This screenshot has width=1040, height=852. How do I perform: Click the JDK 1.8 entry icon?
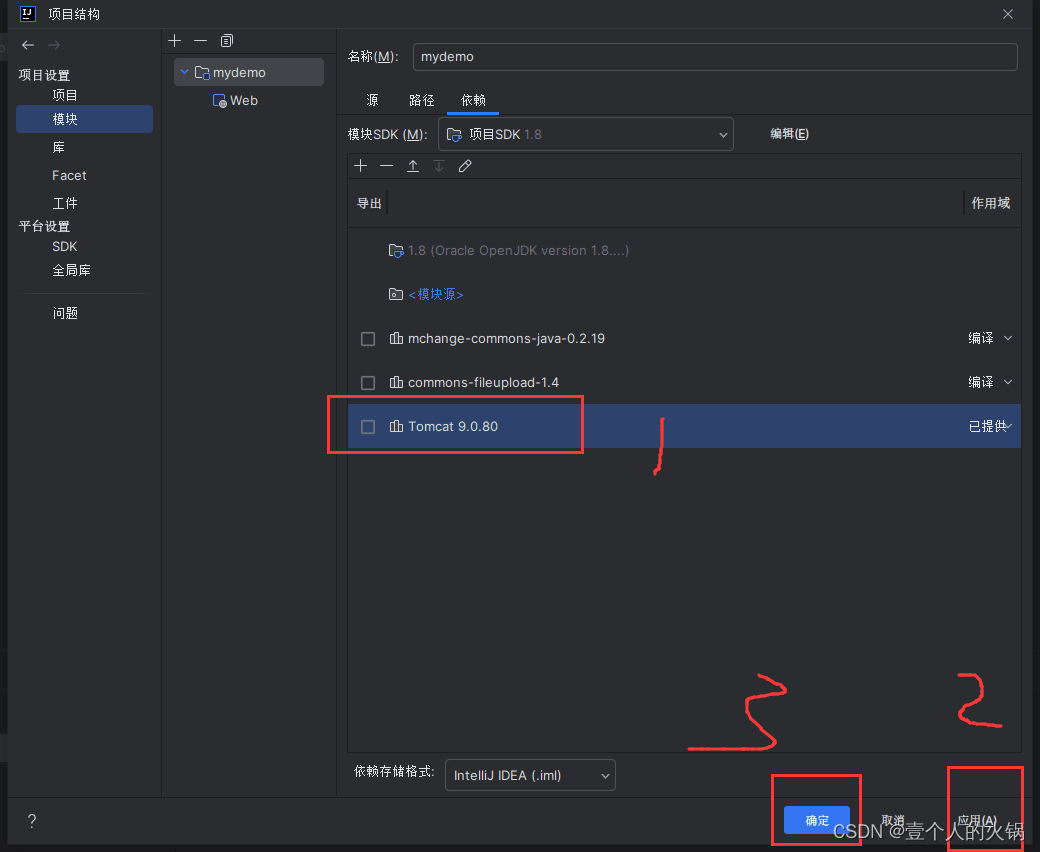click(x=396, y=251)
